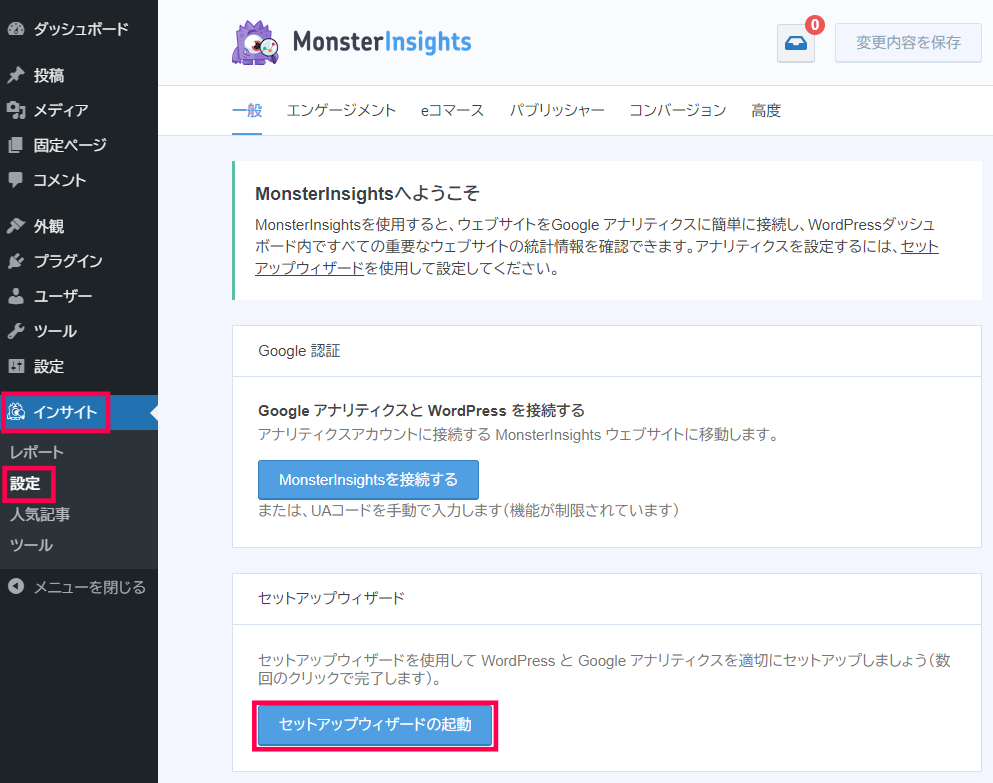Screen dimensions: 993x783
Task: Click the セットアップウィザードの起動 button
Action: [375, 724]
